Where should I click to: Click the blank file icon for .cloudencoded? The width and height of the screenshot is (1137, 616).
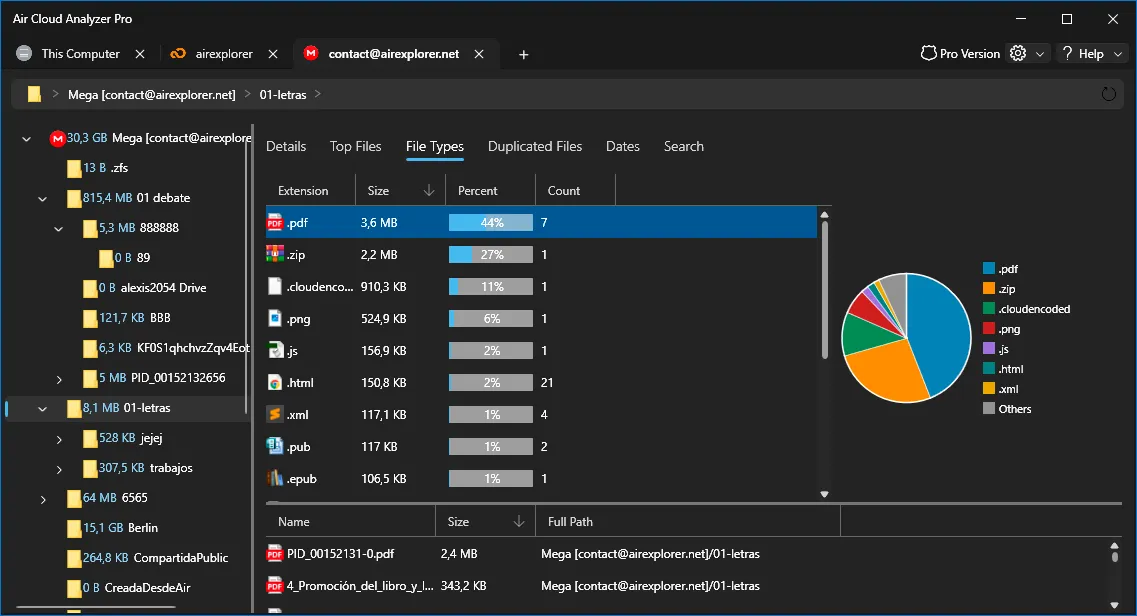pyautogui.click(x=275, y=286)
